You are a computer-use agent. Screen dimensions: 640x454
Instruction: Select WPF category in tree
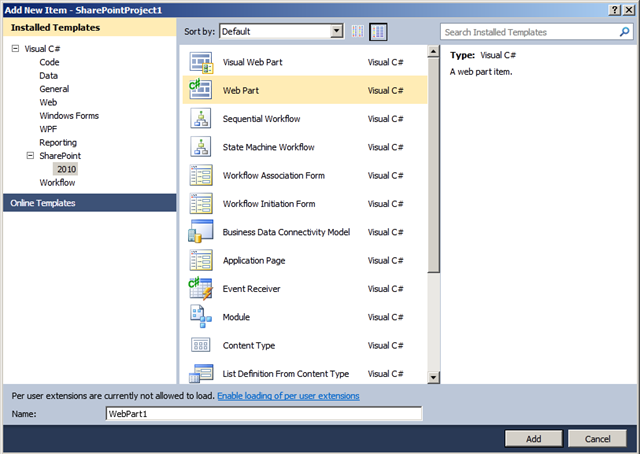point(48,129)
